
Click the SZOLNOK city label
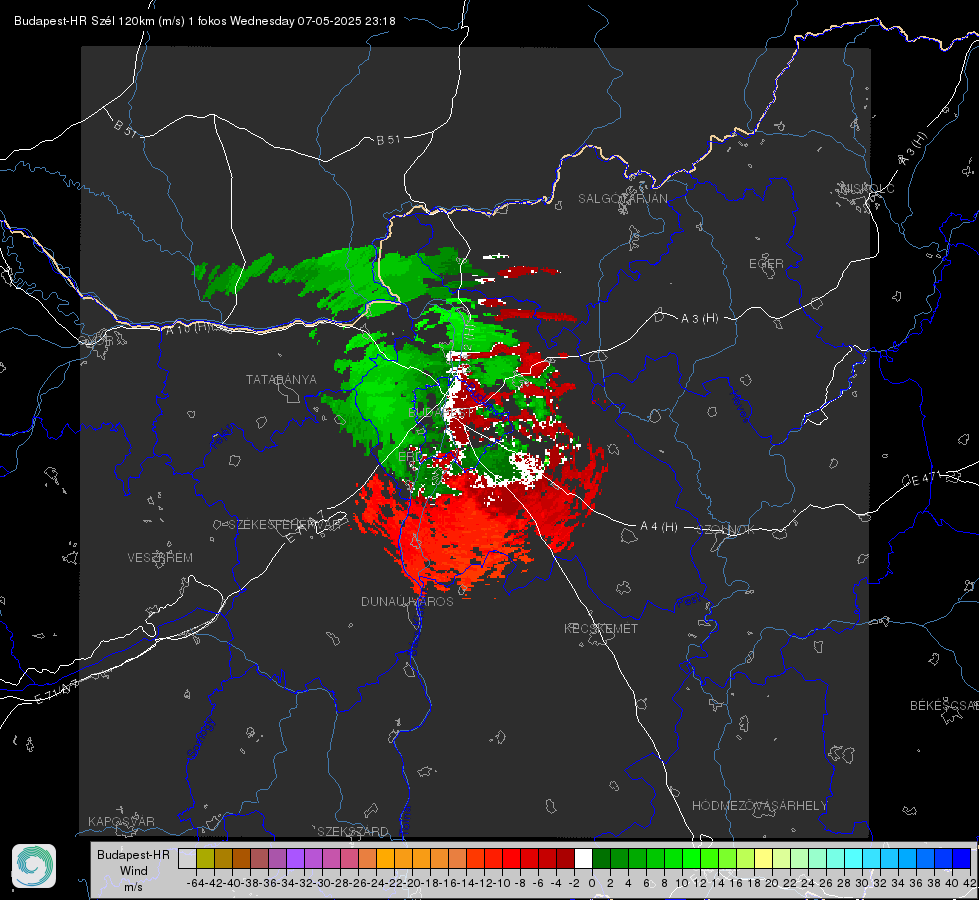point(728,530)
